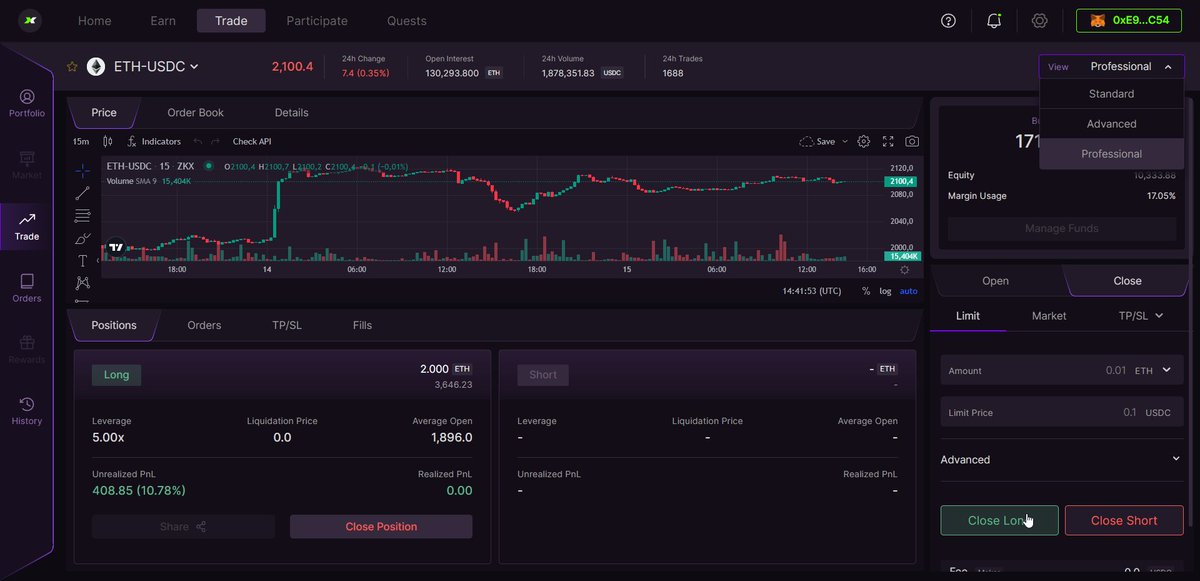Toggle percent scale on chart

tap(866, 291)
